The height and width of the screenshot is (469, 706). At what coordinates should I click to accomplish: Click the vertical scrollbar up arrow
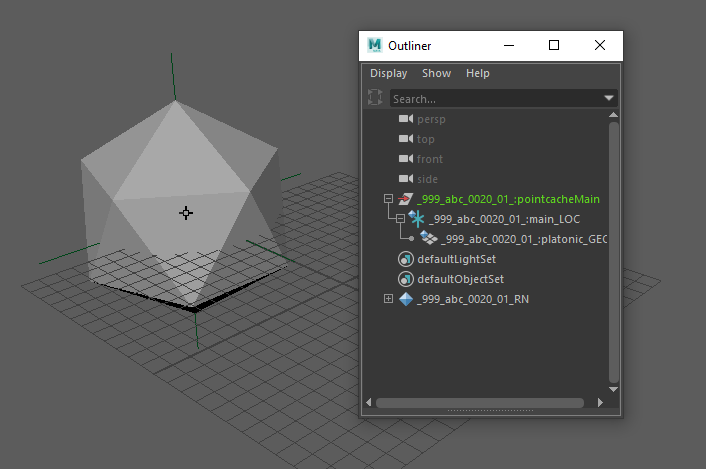(613, 115)
